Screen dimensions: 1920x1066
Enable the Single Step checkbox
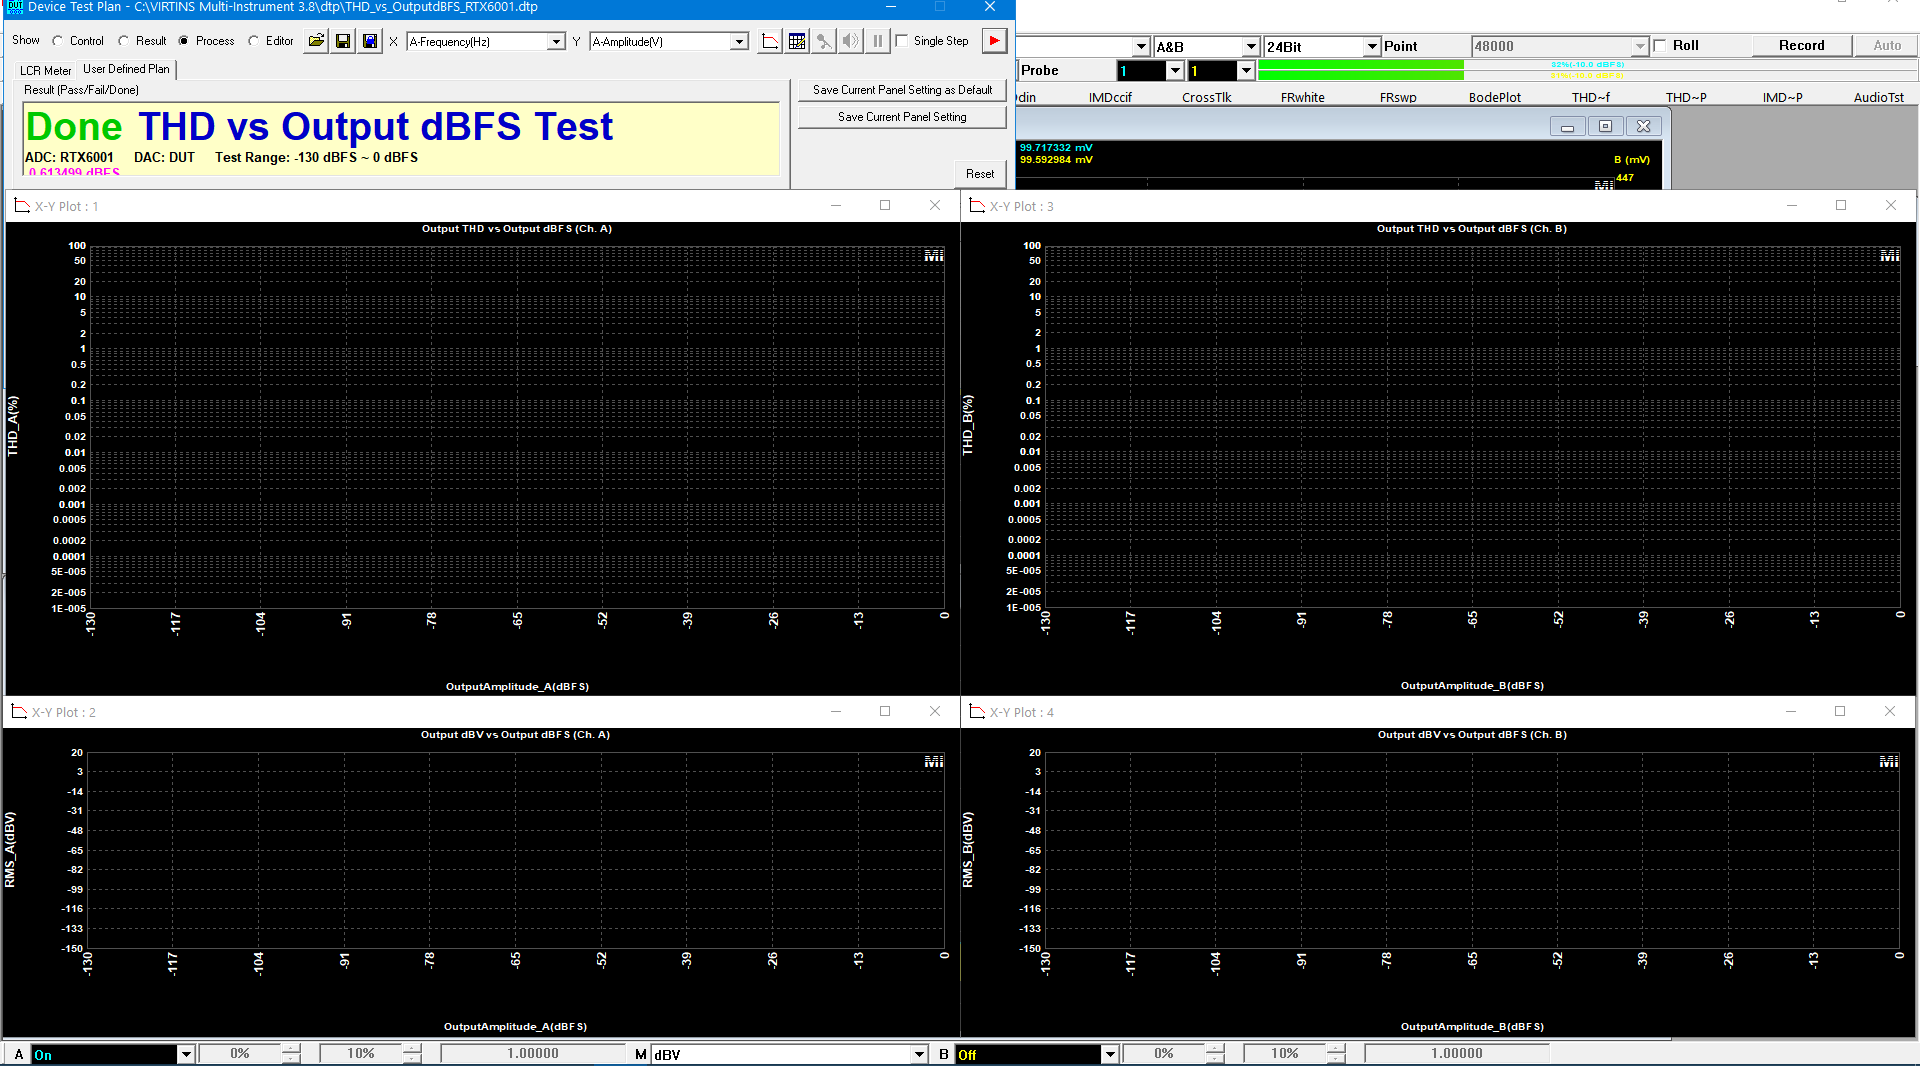tap(902, 41)
